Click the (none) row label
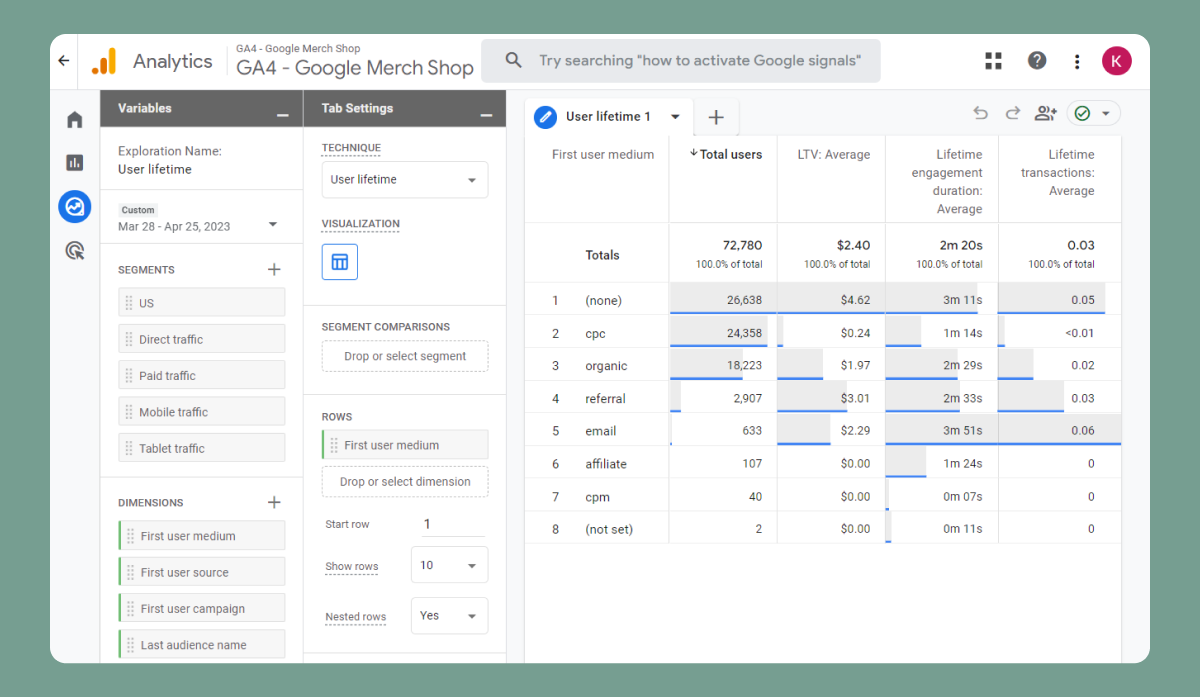The image size is (1200, 697). (603, 300)
